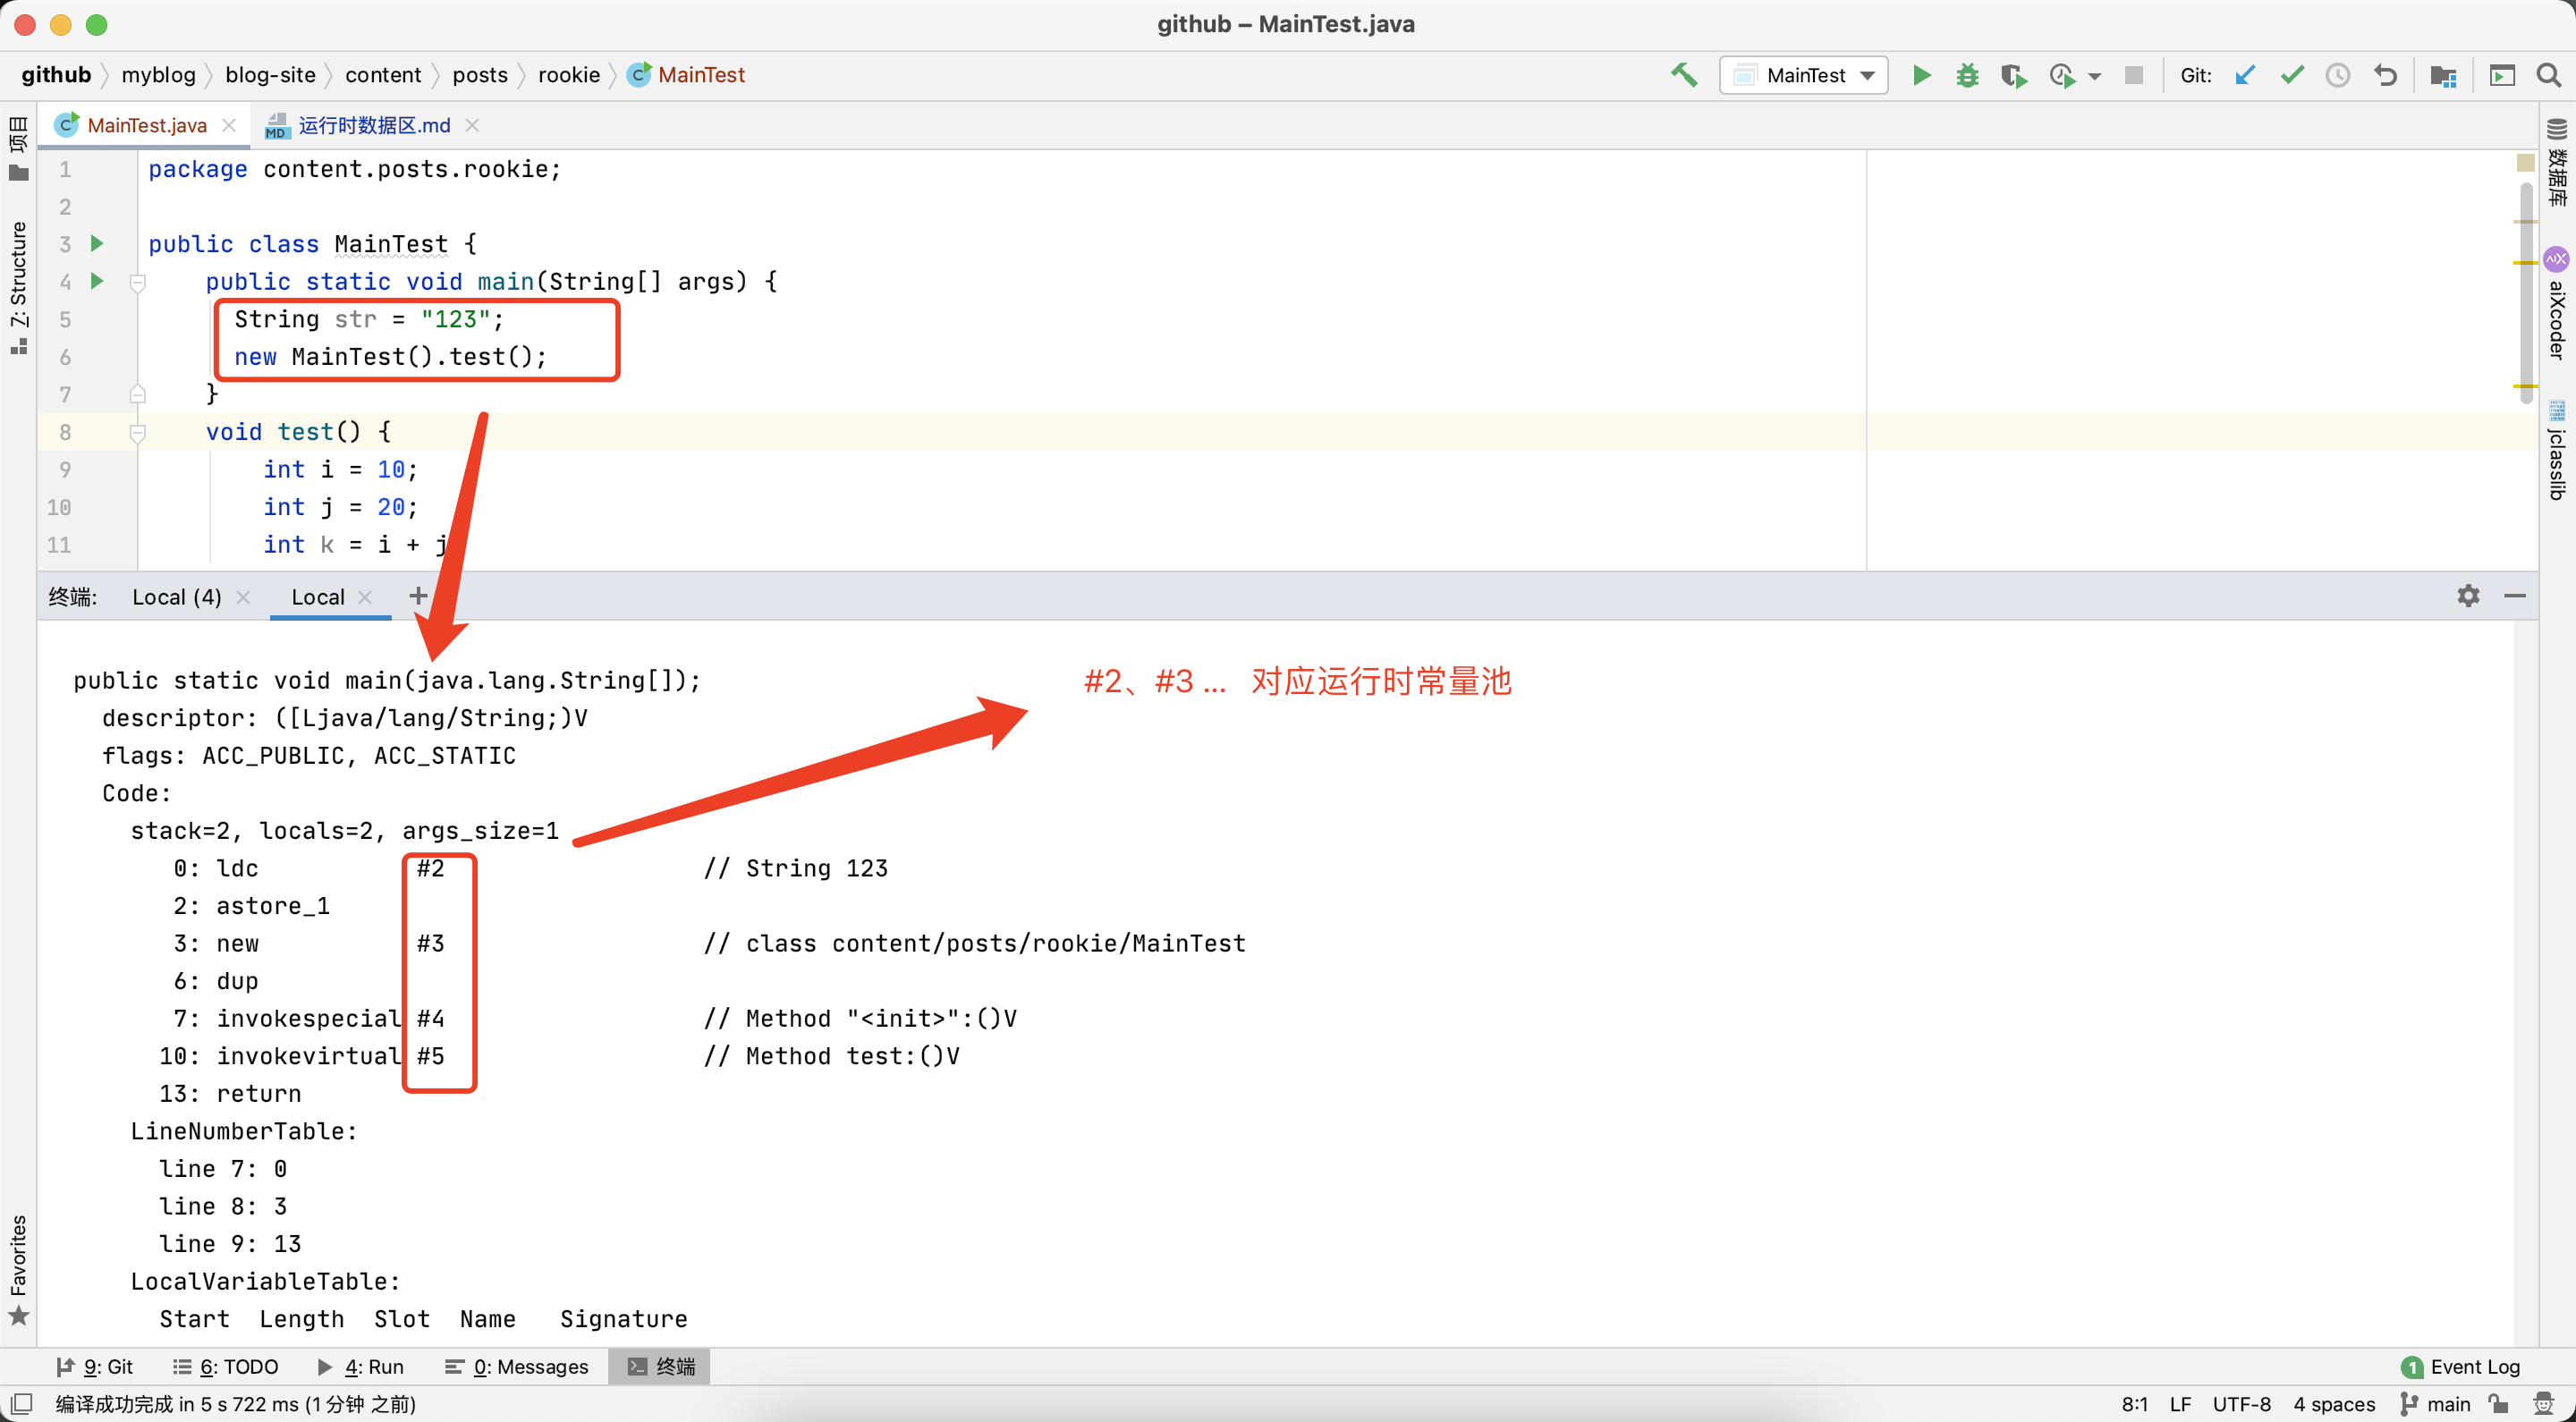
Task: Open the Navigate back arrow icon
Action: [x=2387, y=75]
